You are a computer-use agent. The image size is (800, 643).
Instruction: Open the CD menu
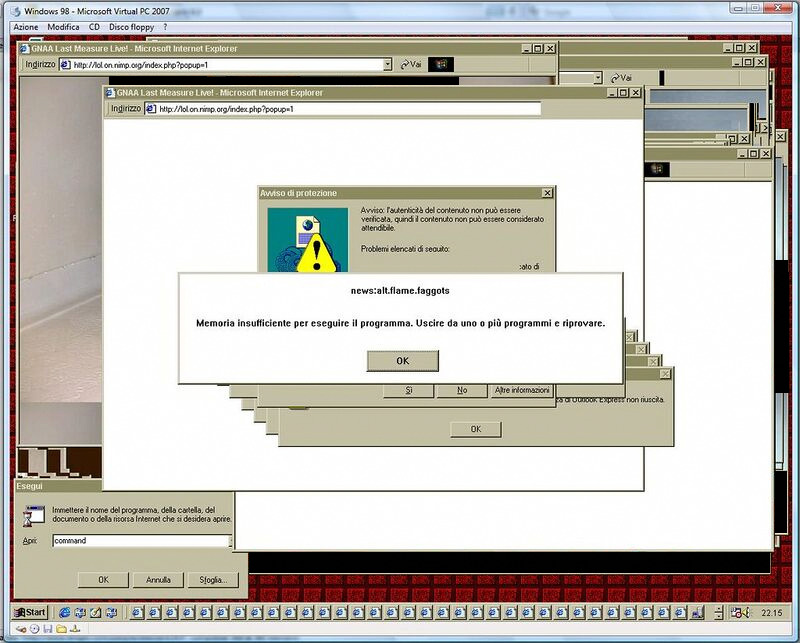click(x=94, y=27)
